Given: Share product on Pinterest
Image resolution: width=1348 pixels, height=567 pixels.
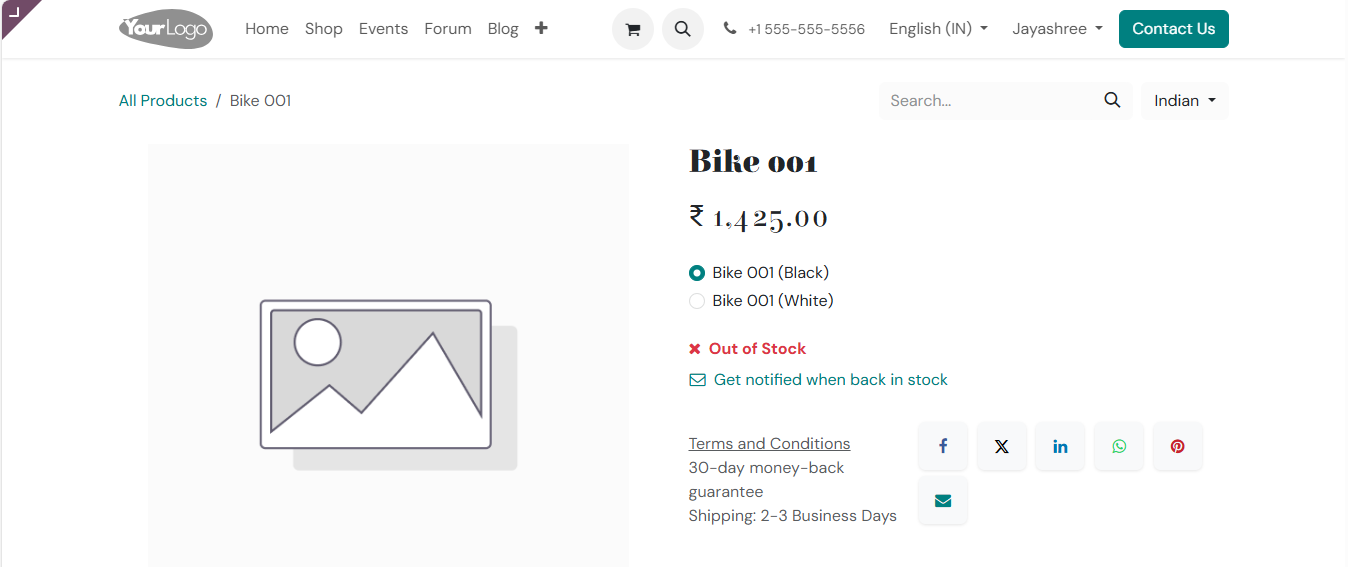Looking at the screenshot, I should pyautogui.click(x=1178, y=446).
